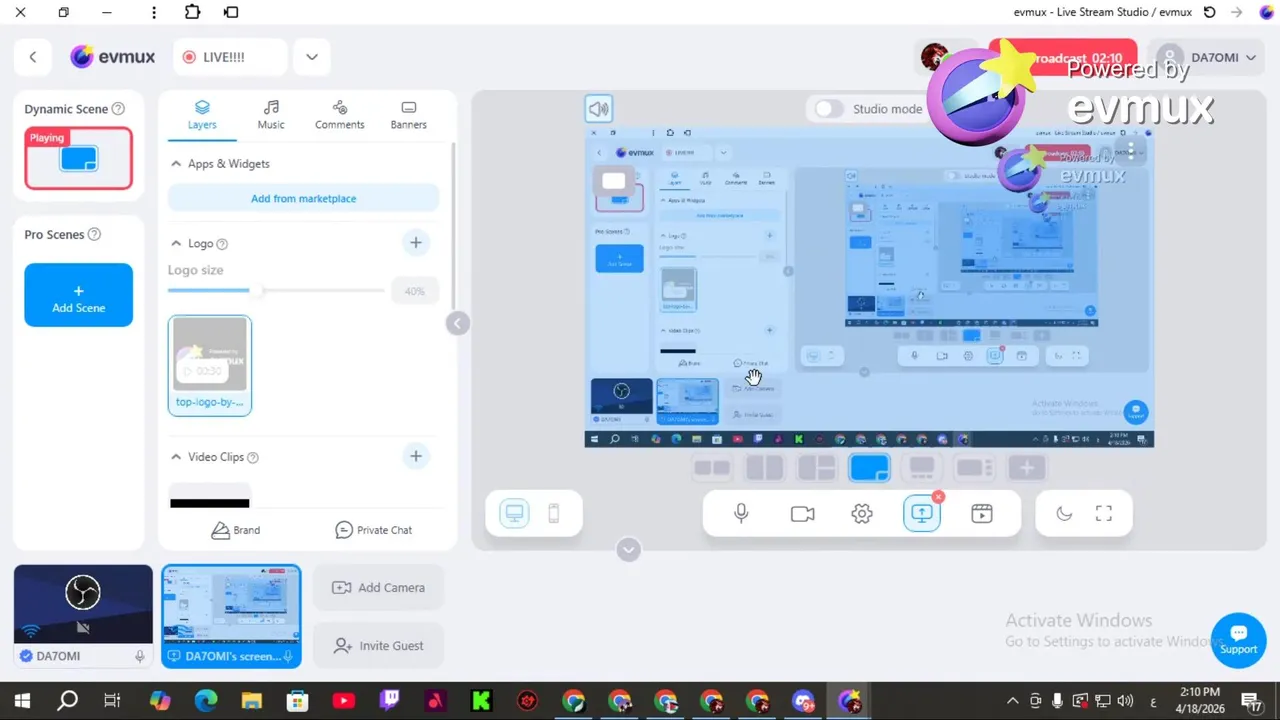Select the top-logo-by logo thumbnail

210,365
